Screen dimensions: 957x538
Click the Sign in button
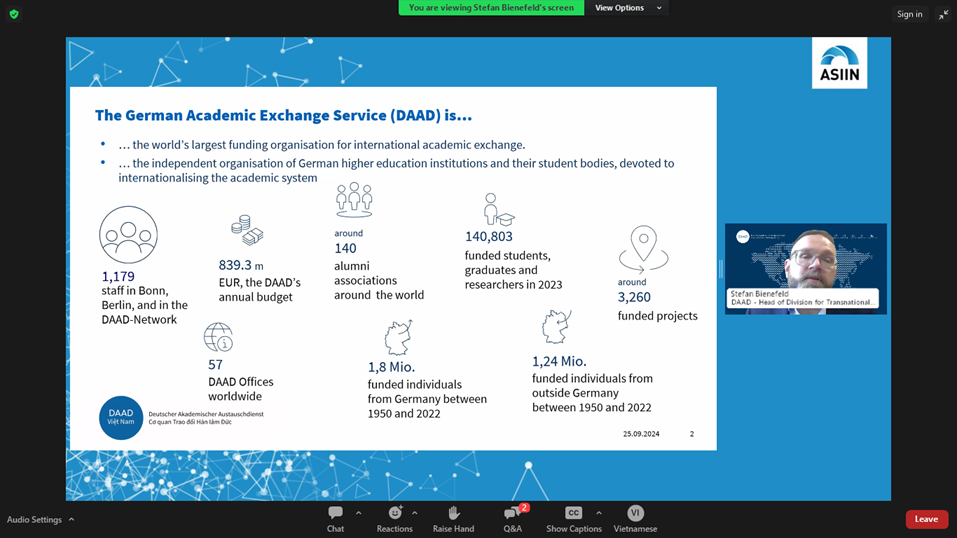(x=909, y=14)
